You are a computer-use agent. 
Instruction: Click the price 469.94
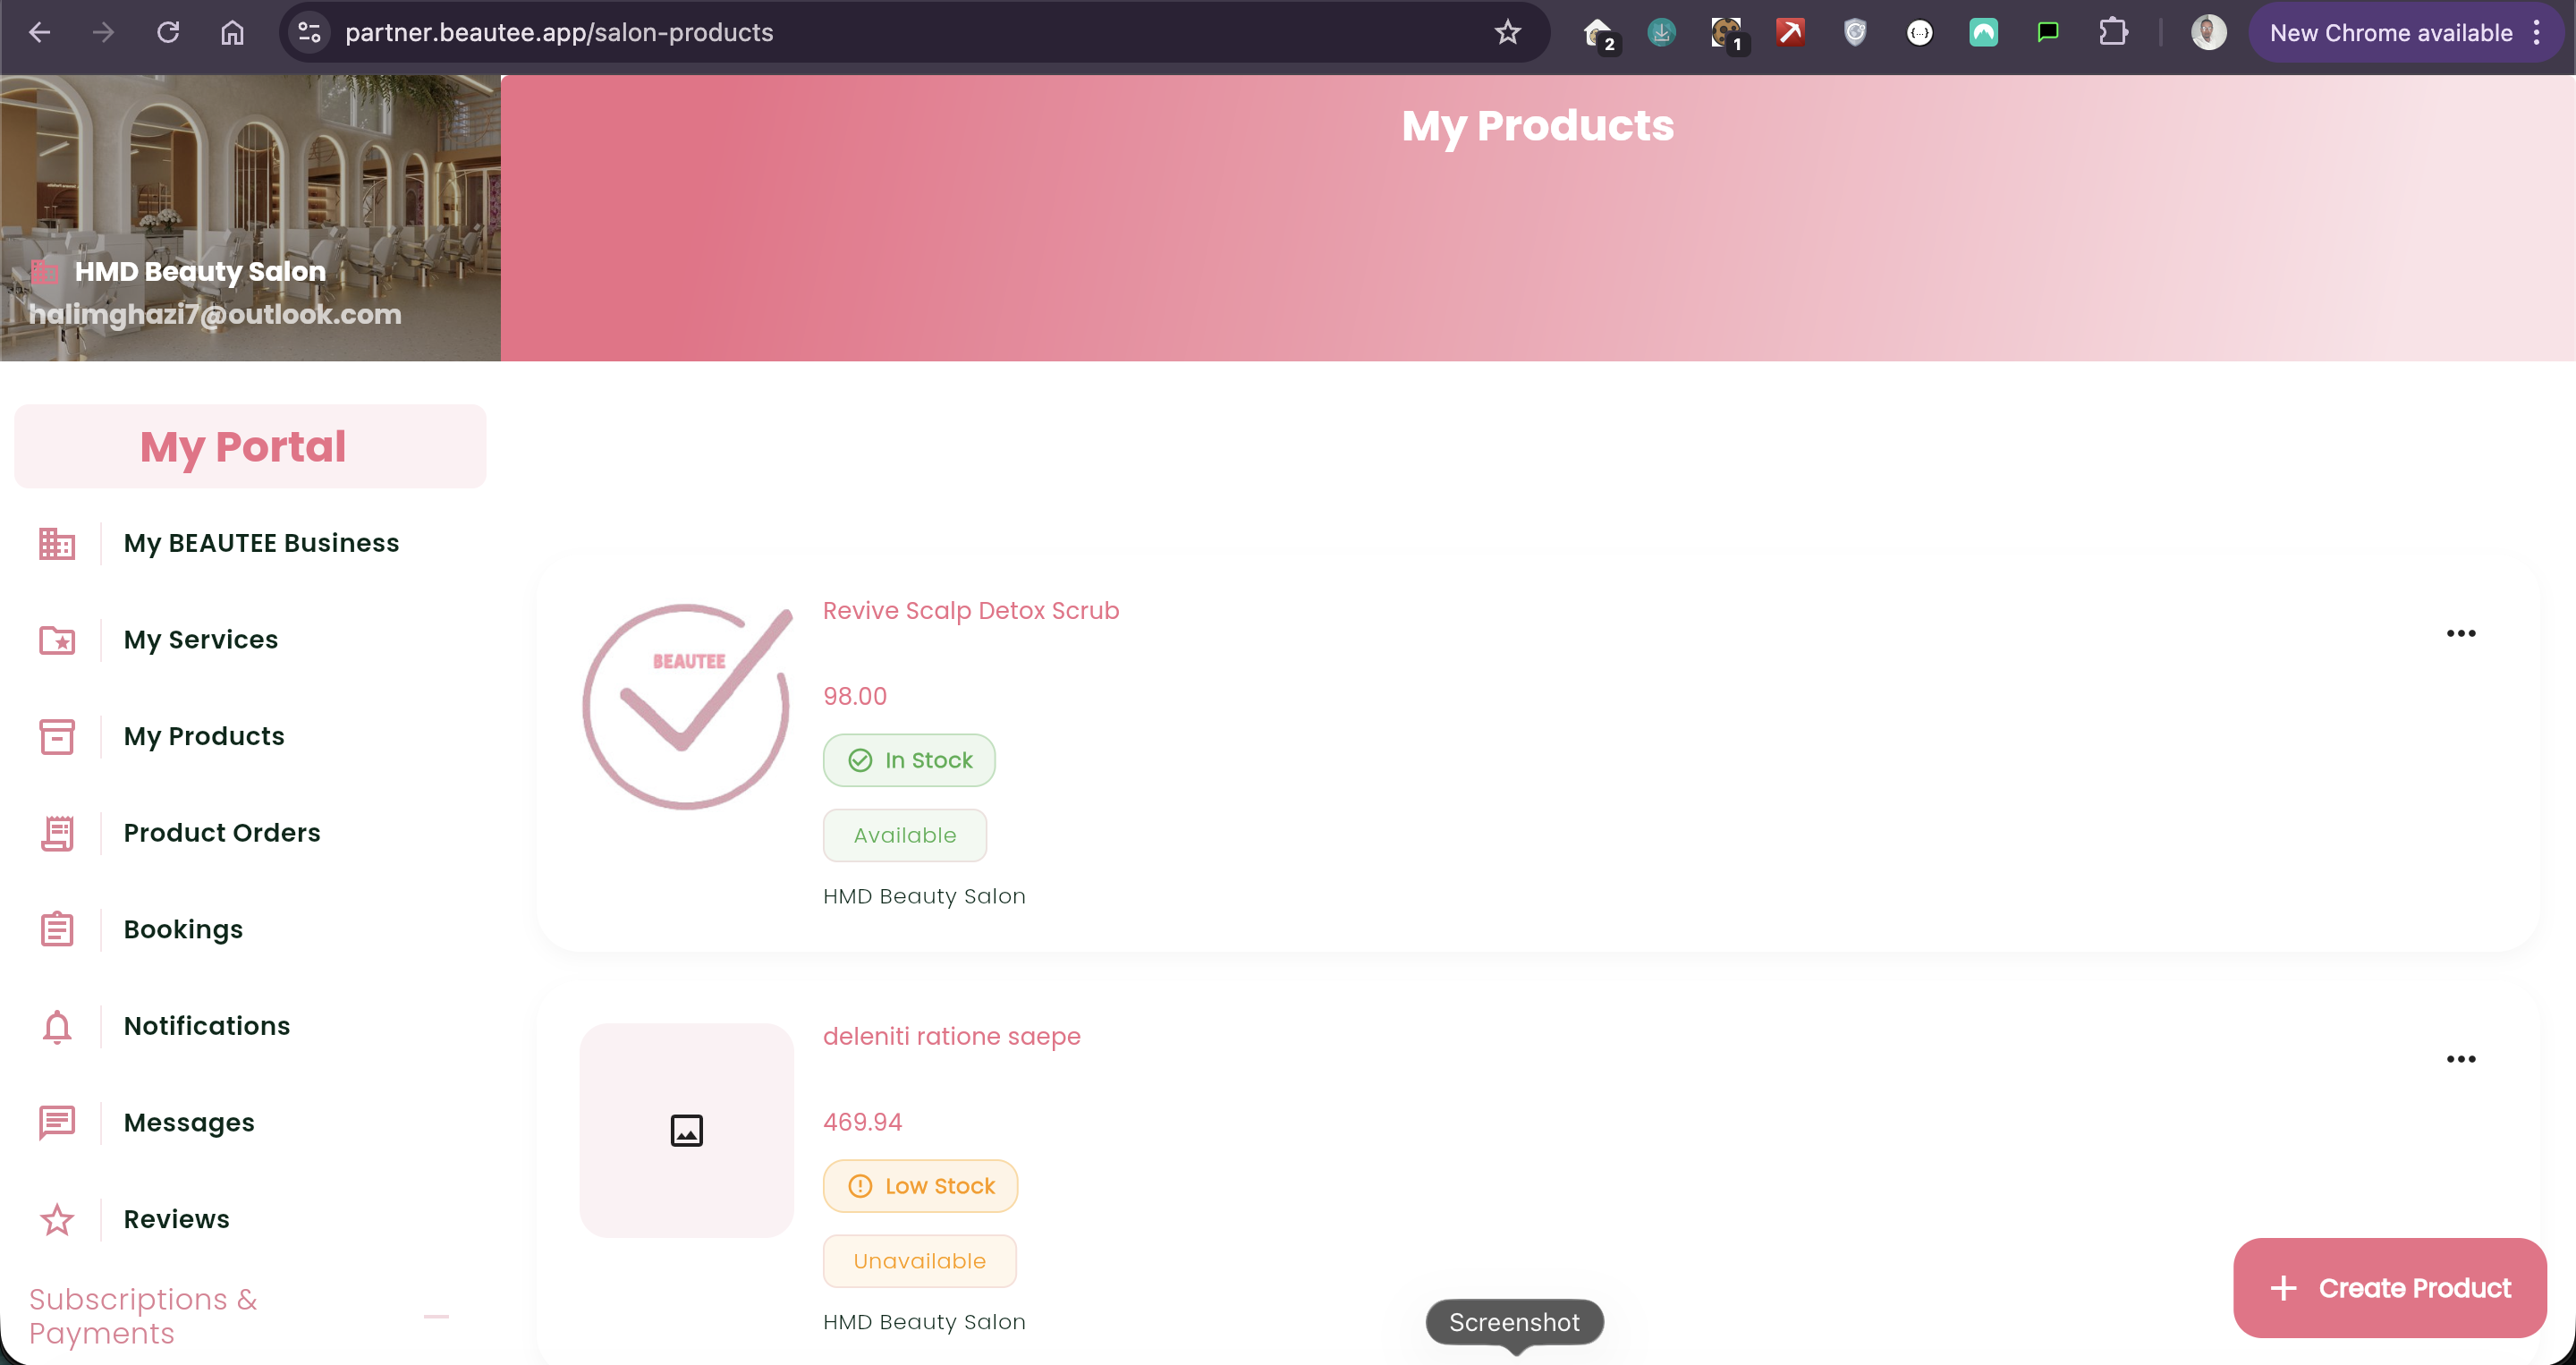click(862, 1122)
